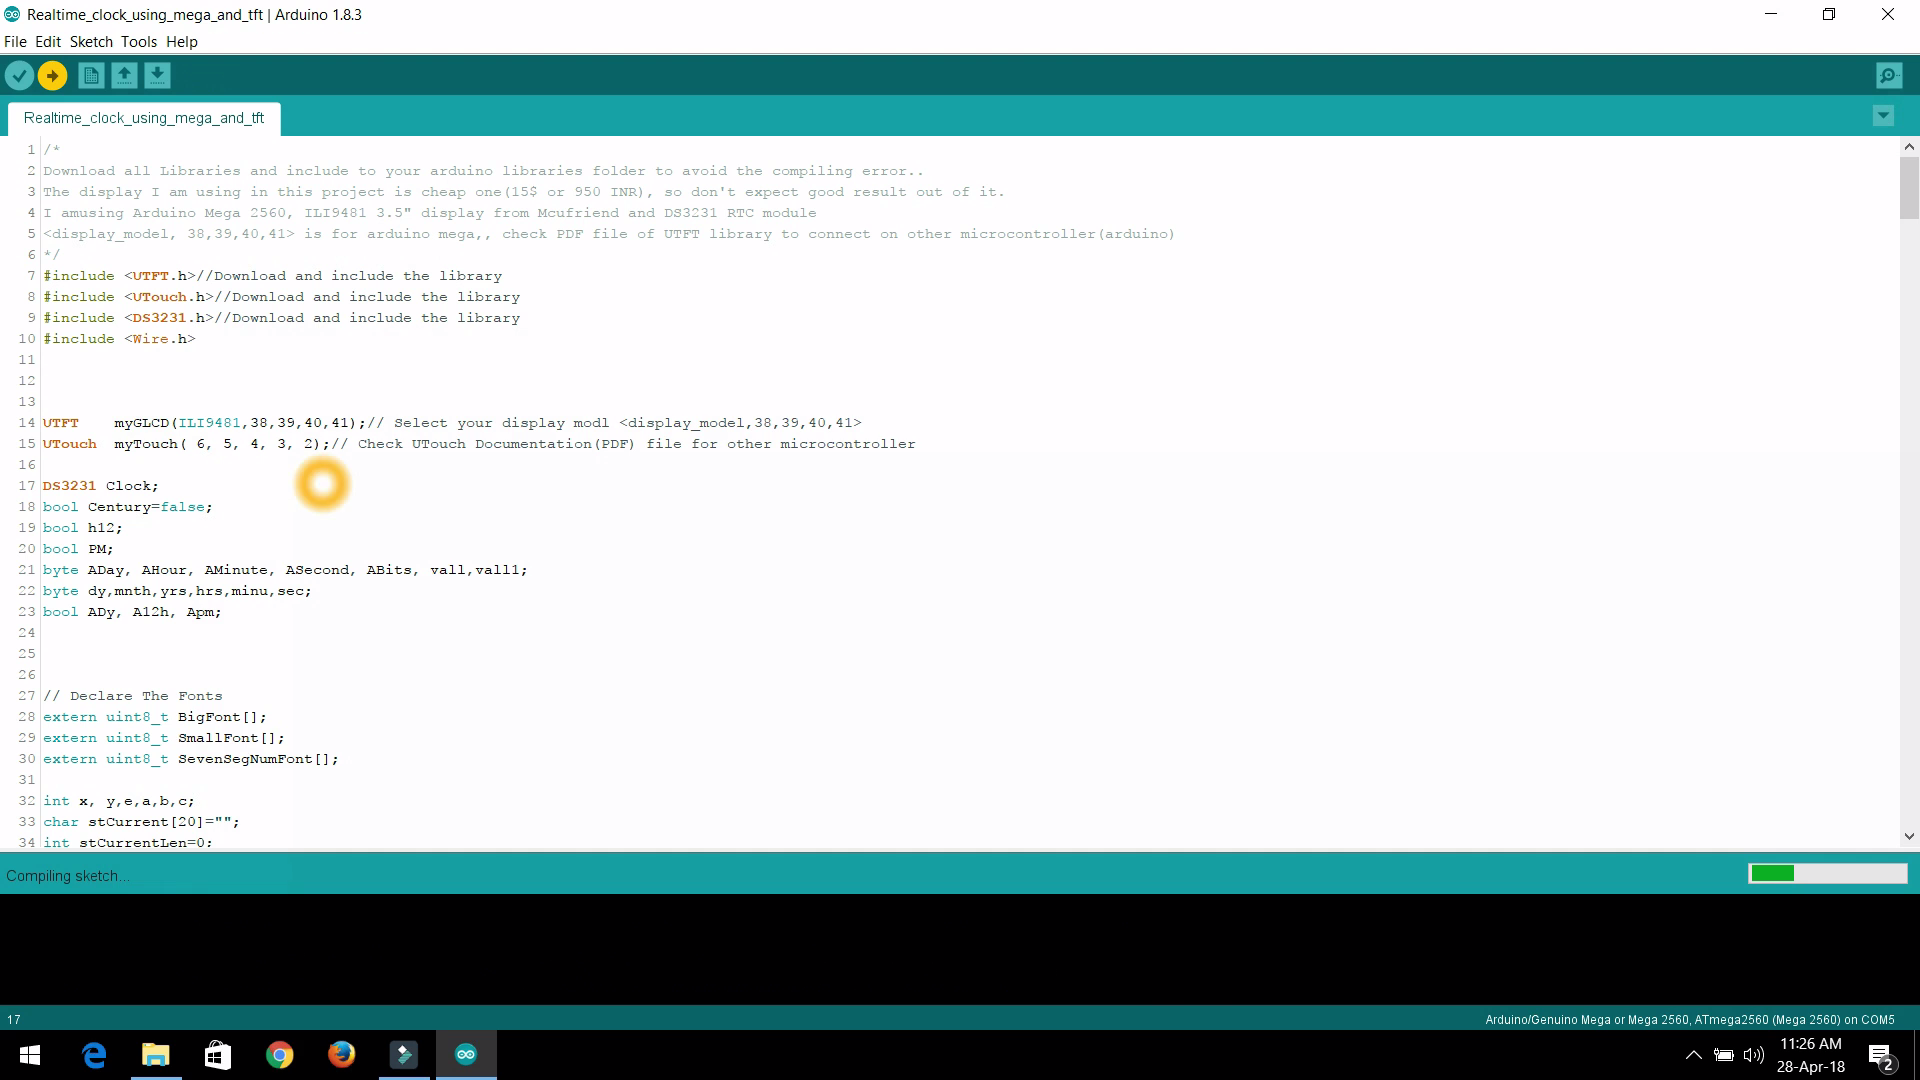Click the battery status icon
The width and height of the screenshot is (1920, 1080).
(1725, 1054)
